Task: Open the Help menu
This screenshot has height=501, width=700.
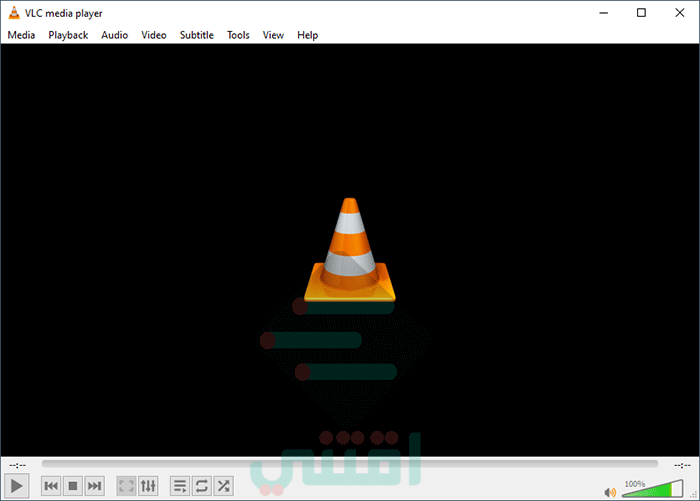Action: click(308, 35)
